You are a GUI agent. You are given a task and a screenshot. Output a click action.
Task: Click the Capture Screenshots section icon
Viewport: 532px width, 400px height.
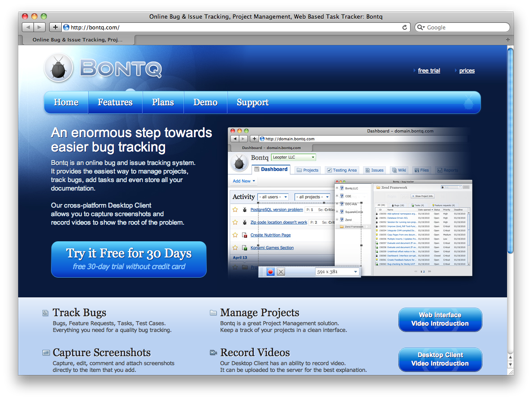point(45,353)
